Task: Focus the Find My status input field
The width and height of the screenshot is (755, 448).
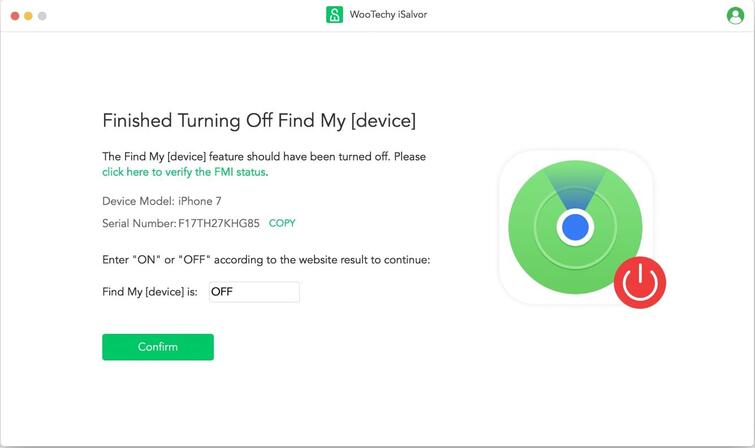Action: pyautogui.click(x=253, y=292)
